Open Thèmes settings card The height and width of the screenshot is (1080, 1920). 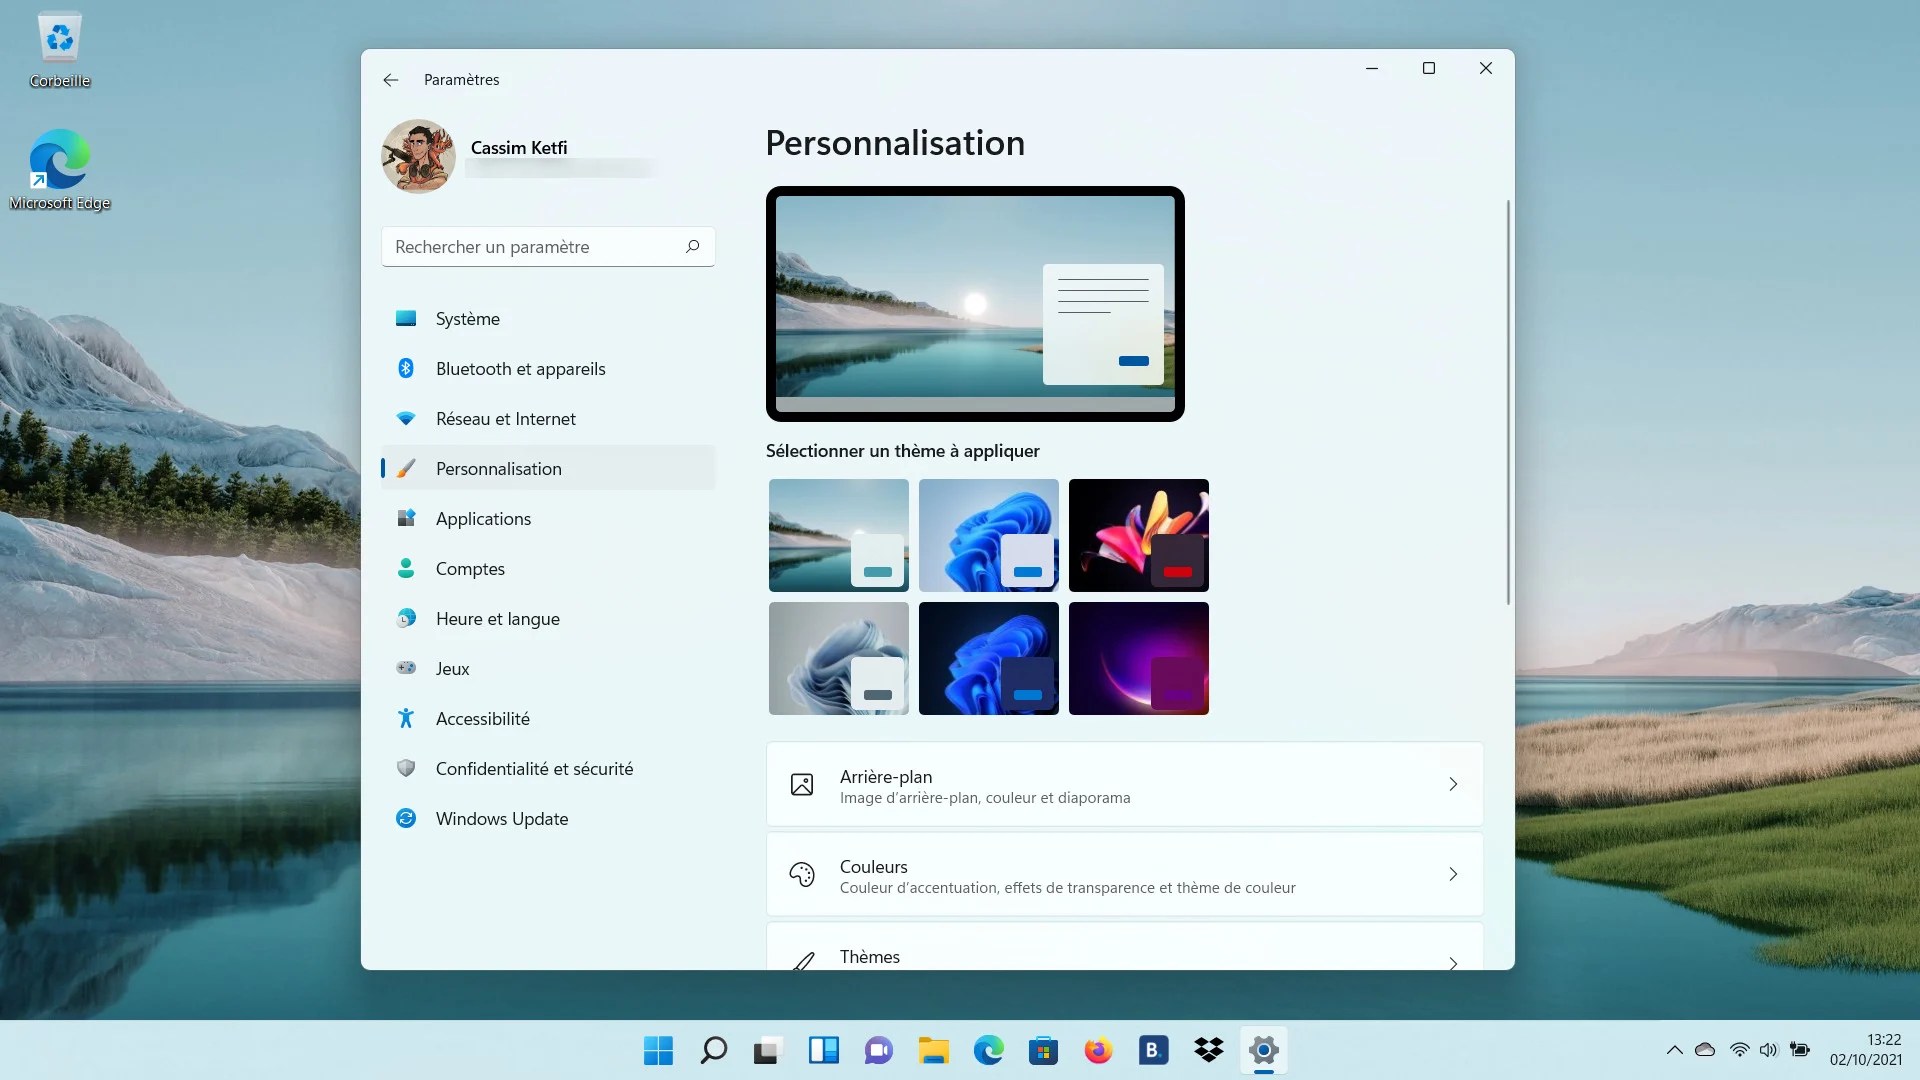point(1124,947)
